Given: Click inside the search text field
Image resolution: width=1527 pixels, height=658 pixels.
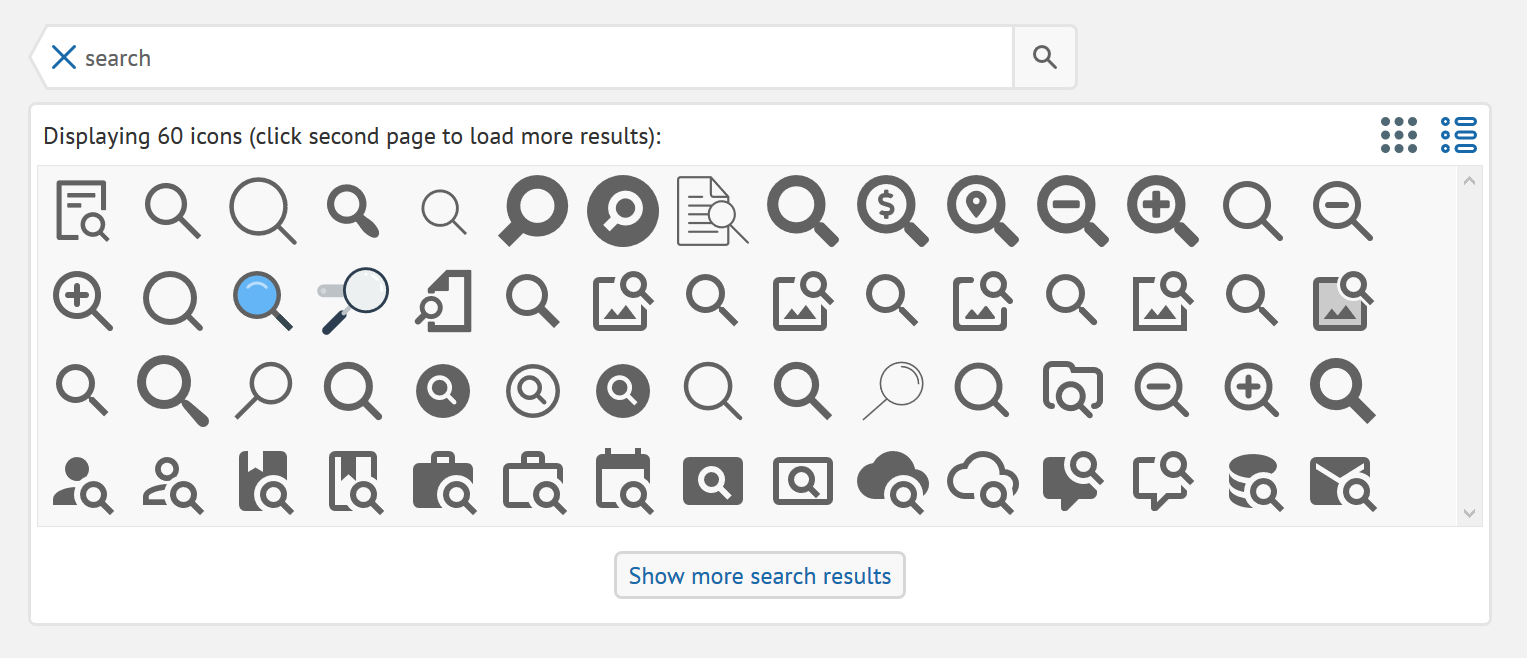Looking at the screenshot, I should [540, 58].
